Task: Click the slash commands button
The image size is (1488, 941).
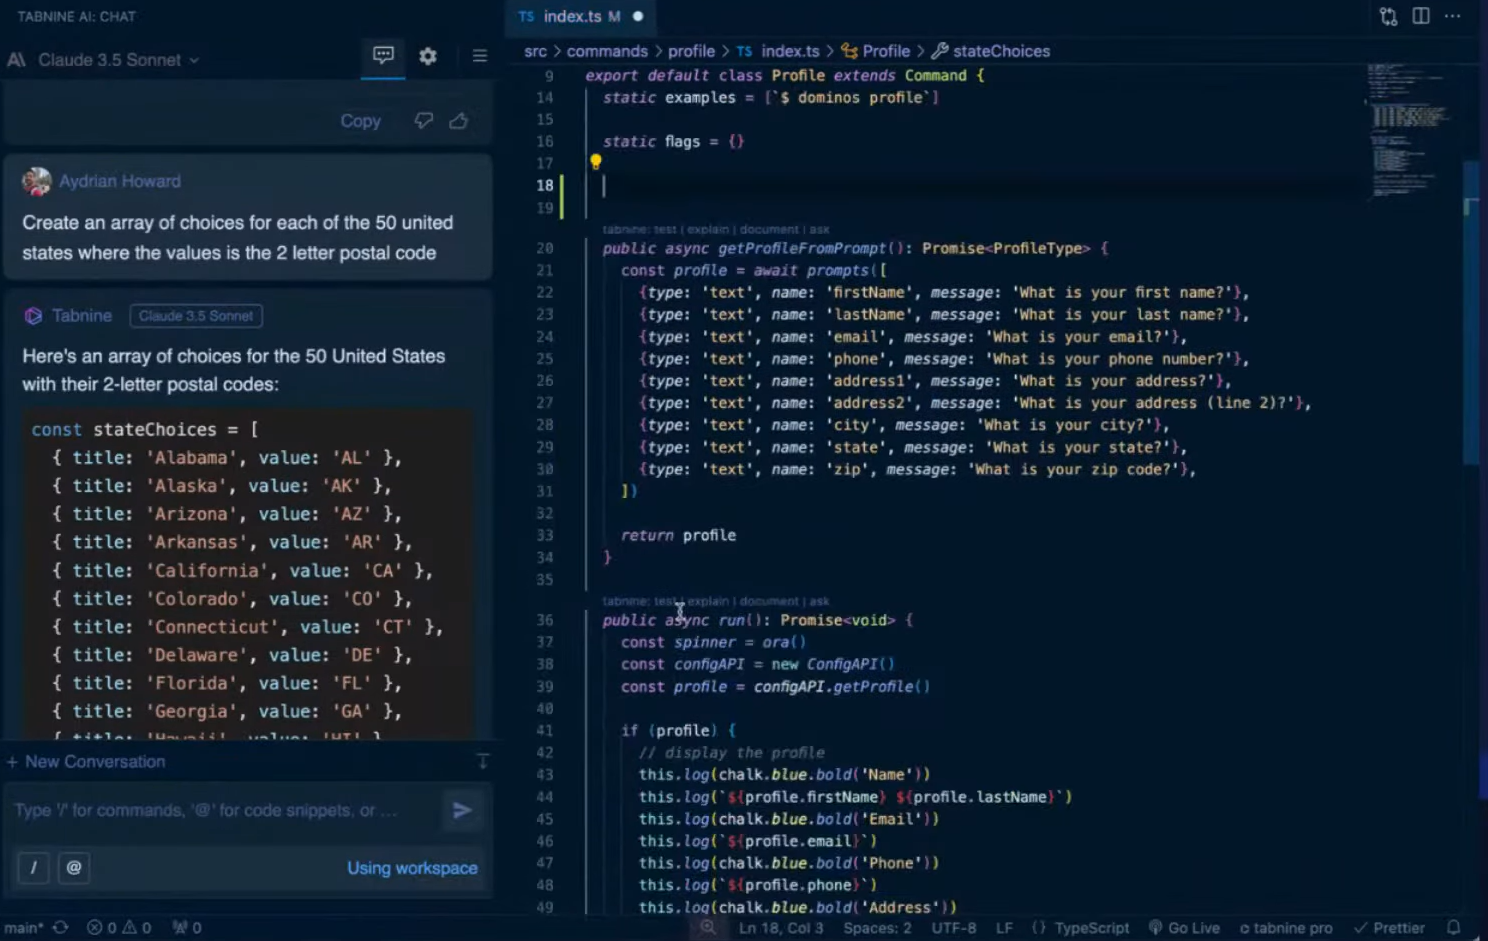Action: click(33, 868)
